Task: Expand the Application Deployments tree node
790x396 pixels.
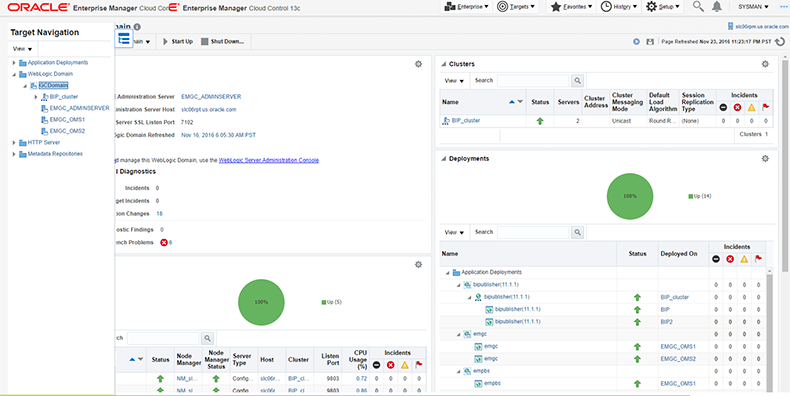Action: [14, 62]
